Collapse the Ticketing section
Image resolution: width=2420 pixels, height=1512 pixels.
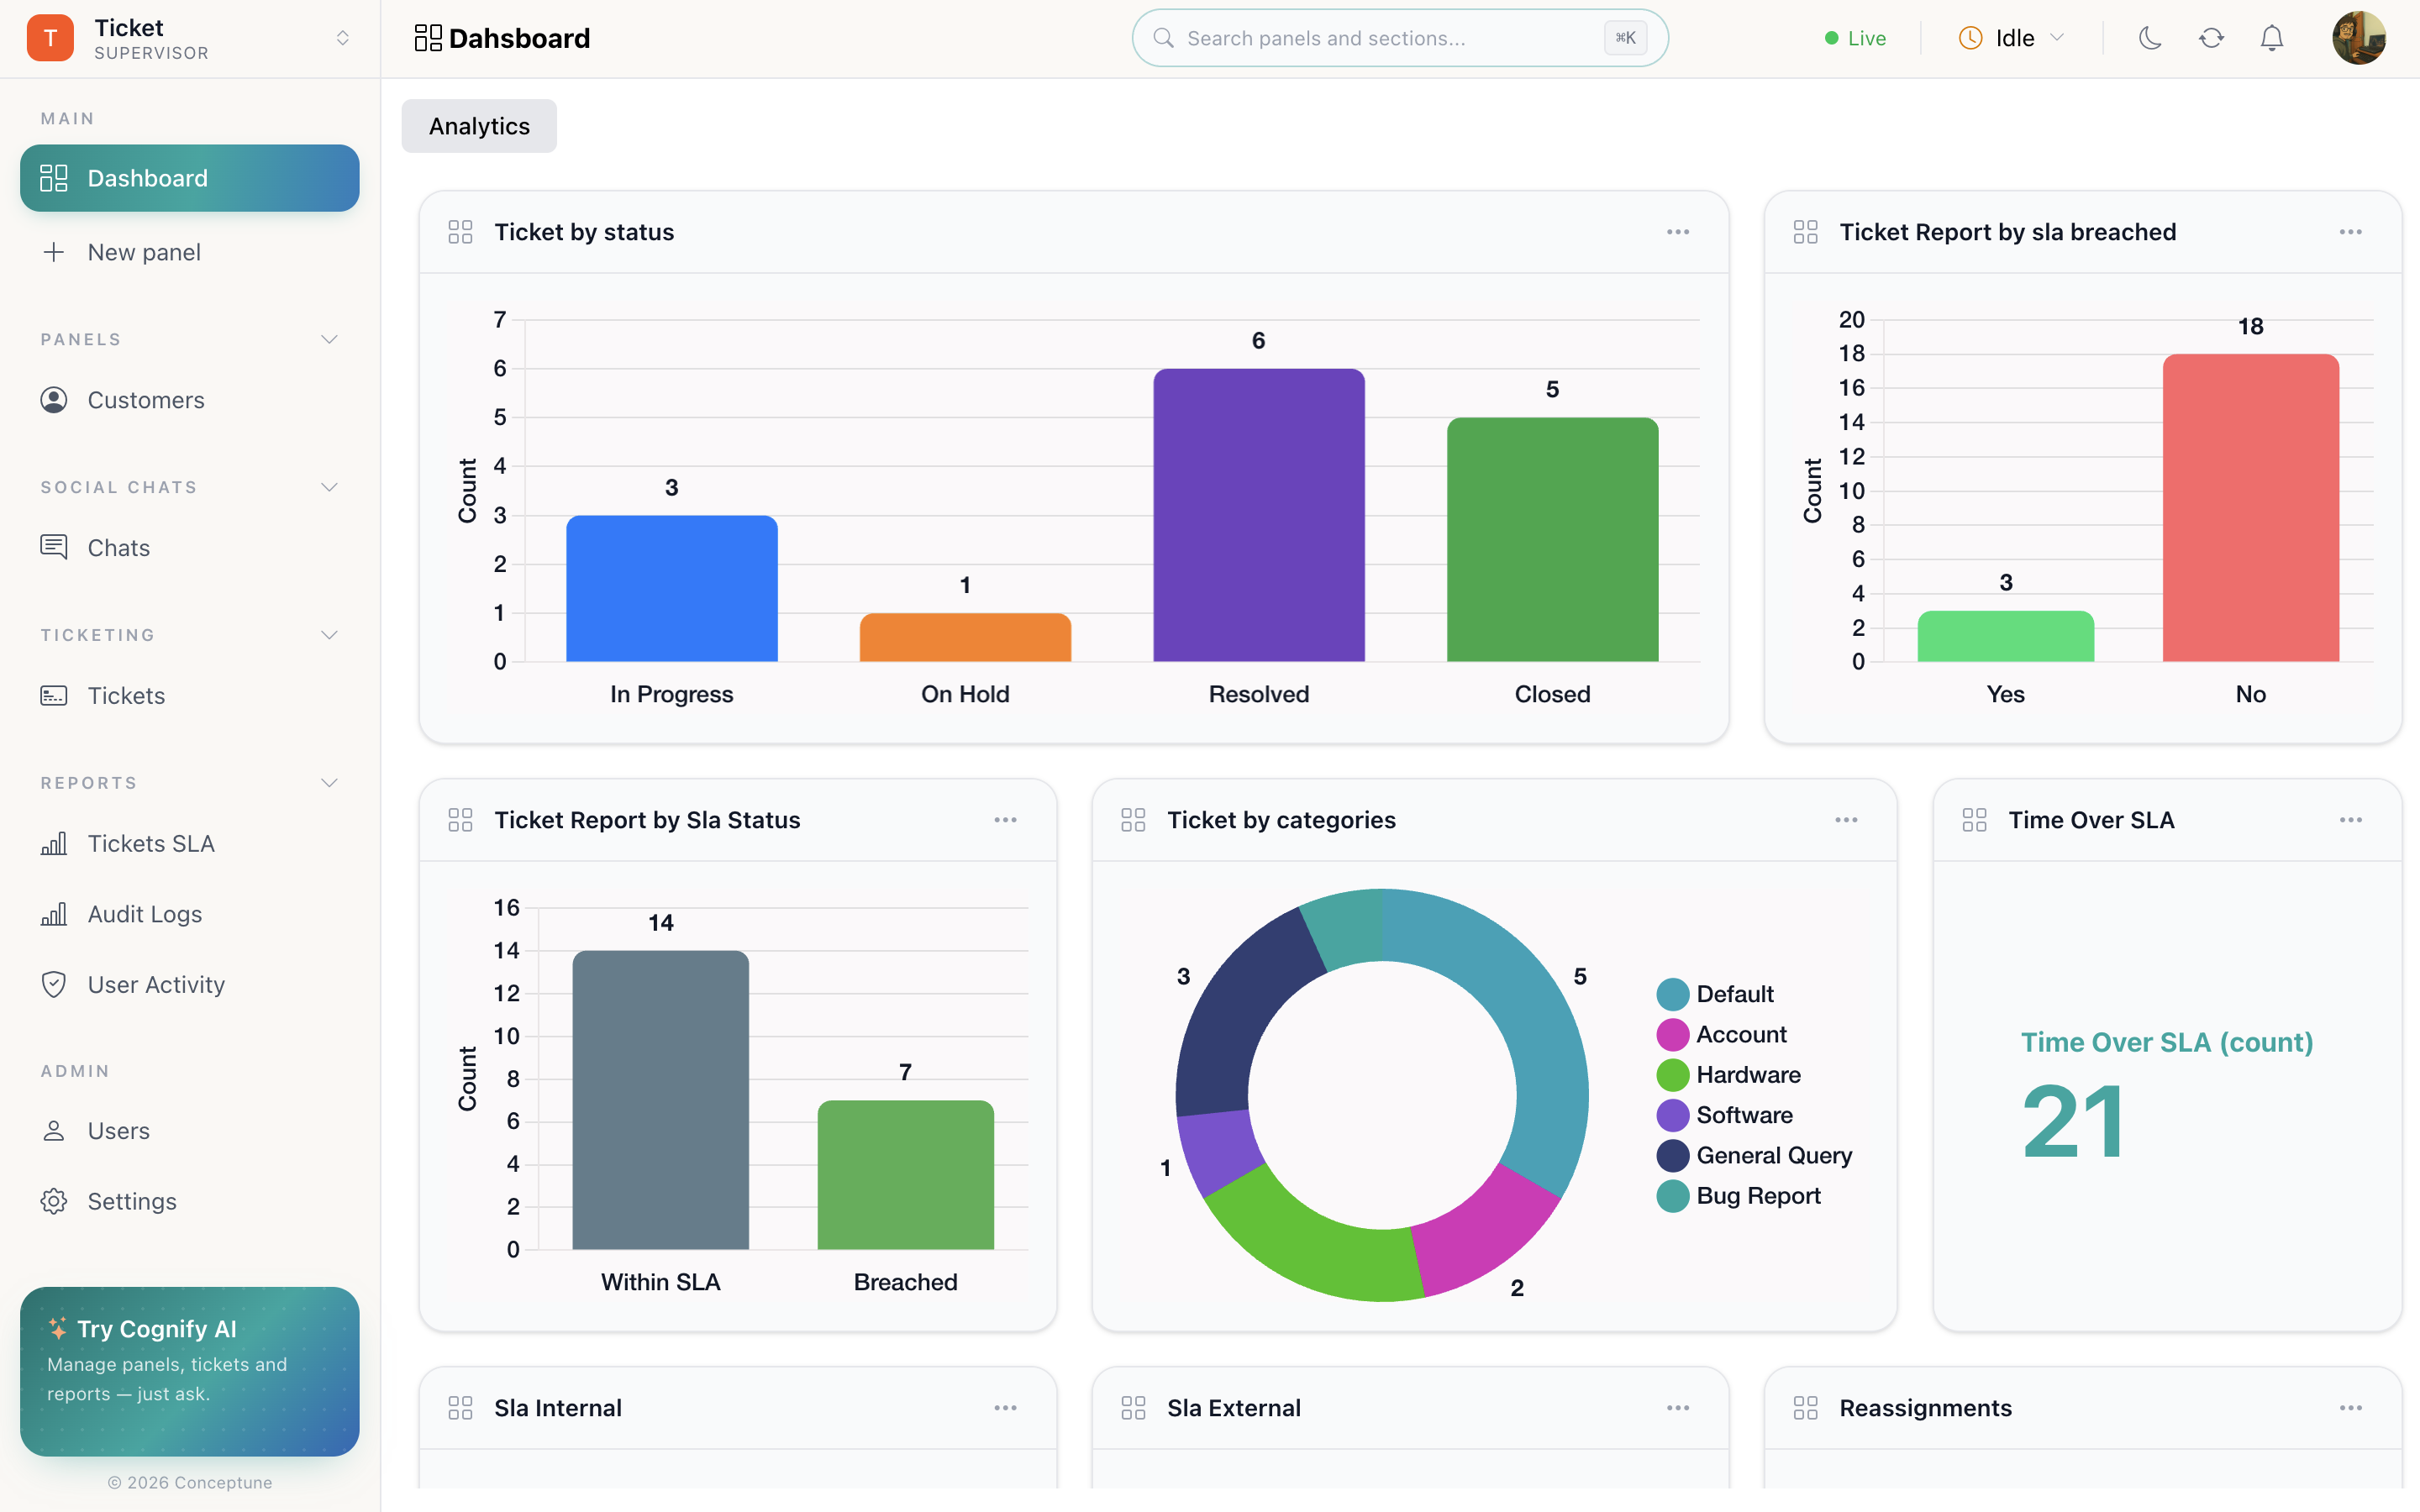(329, 635)
